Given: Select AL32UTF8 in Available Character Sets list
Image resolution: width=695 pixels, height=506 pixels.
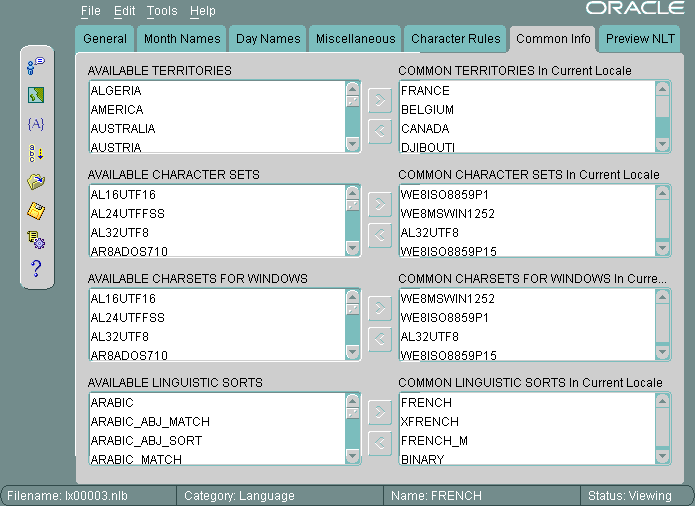Looking at the screenshot, I should pos(120,233).
